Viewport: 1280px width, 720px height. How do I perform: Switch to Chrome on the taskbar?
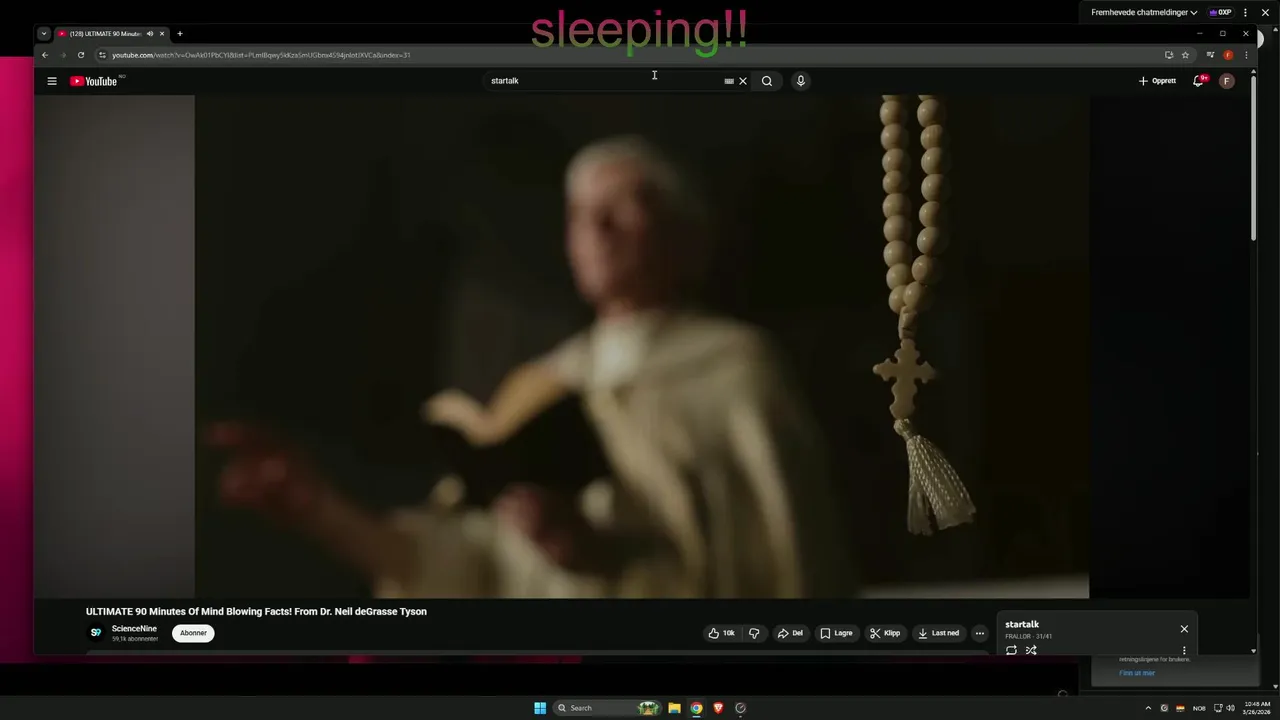point(696,708)
